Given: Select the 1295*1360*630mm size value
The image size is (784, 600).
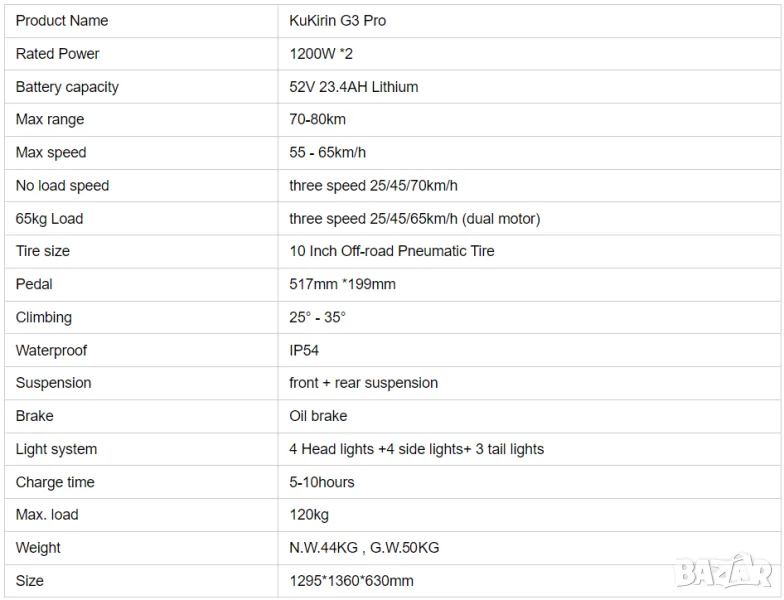Looking at the screenshot, I should click(x=351, y=581).
